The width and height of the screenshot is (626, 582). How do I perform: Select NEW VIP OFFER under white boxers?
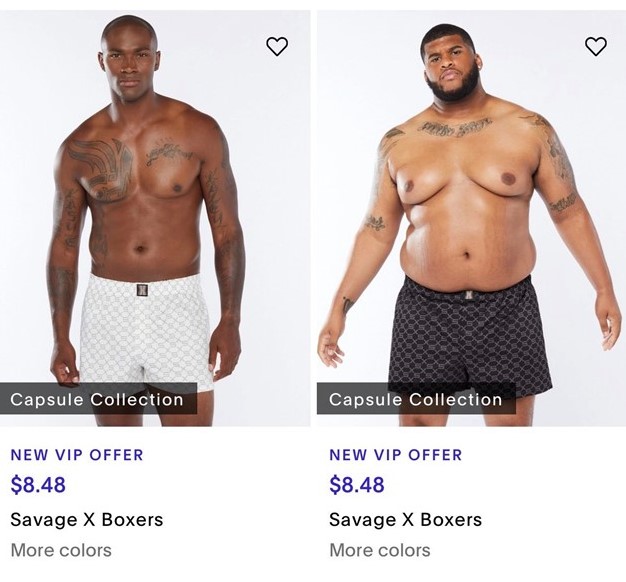tap(77, 455)
